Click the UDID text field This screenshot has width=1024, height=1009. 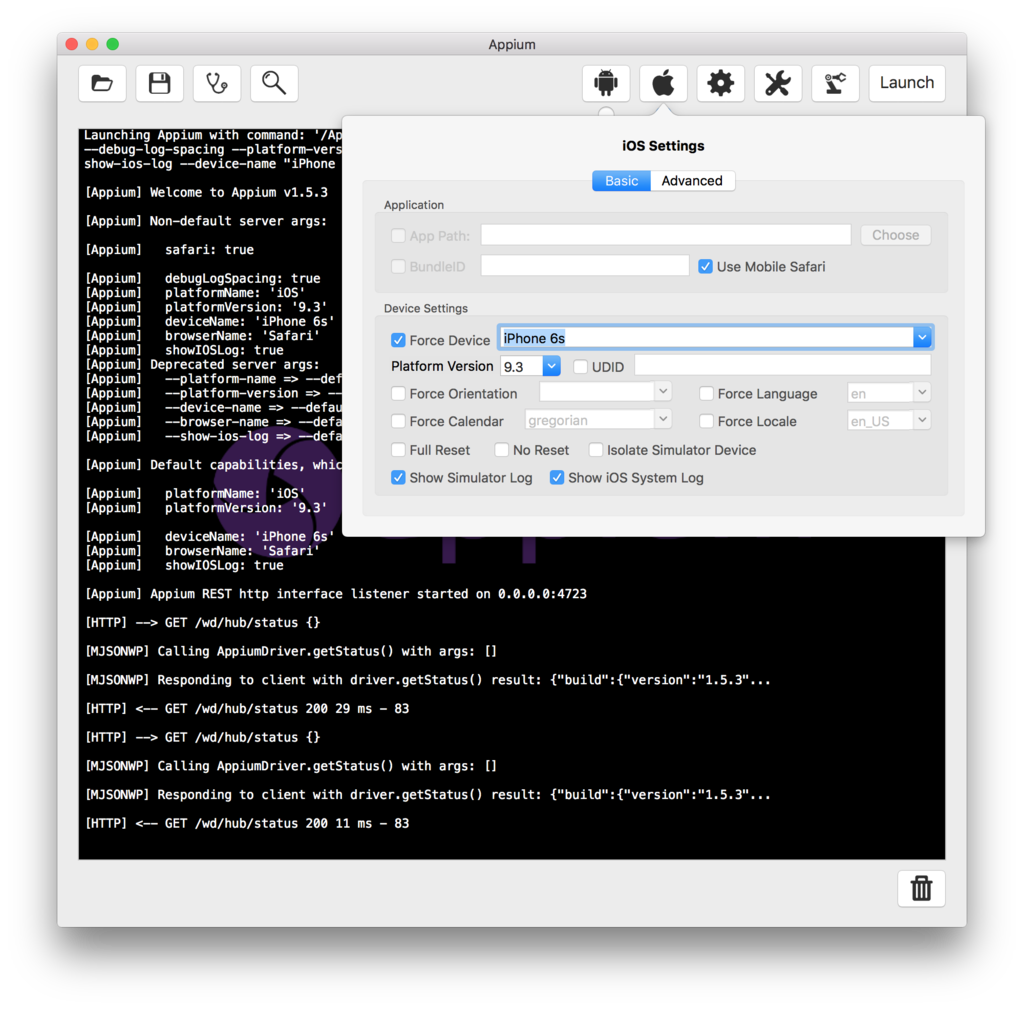tap(782, 366)
